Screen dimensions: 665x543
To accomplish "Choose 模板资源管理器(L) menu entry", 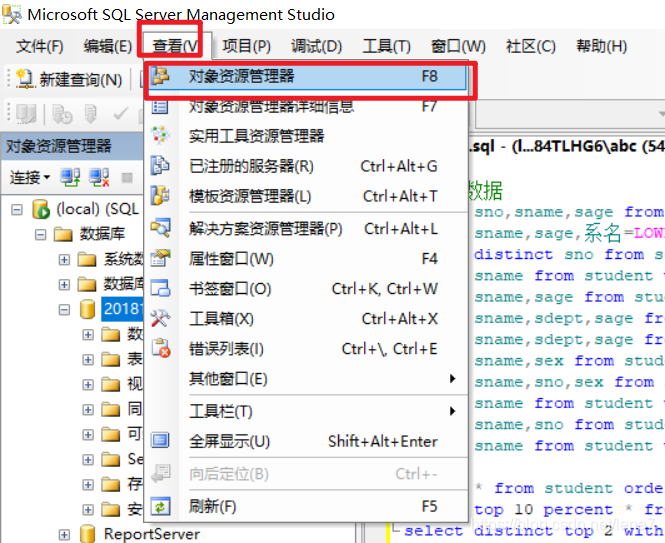I will [307, 196].
